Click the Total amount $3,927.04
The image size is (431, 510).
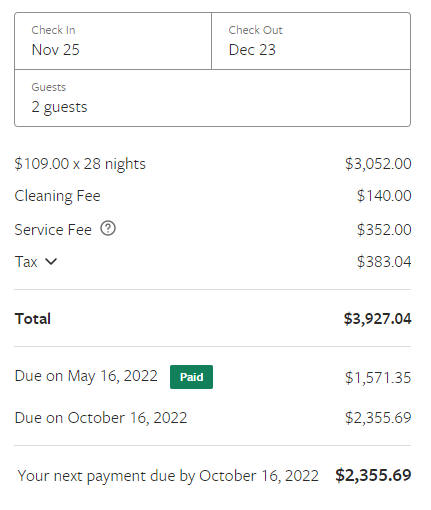pos(378,319)
